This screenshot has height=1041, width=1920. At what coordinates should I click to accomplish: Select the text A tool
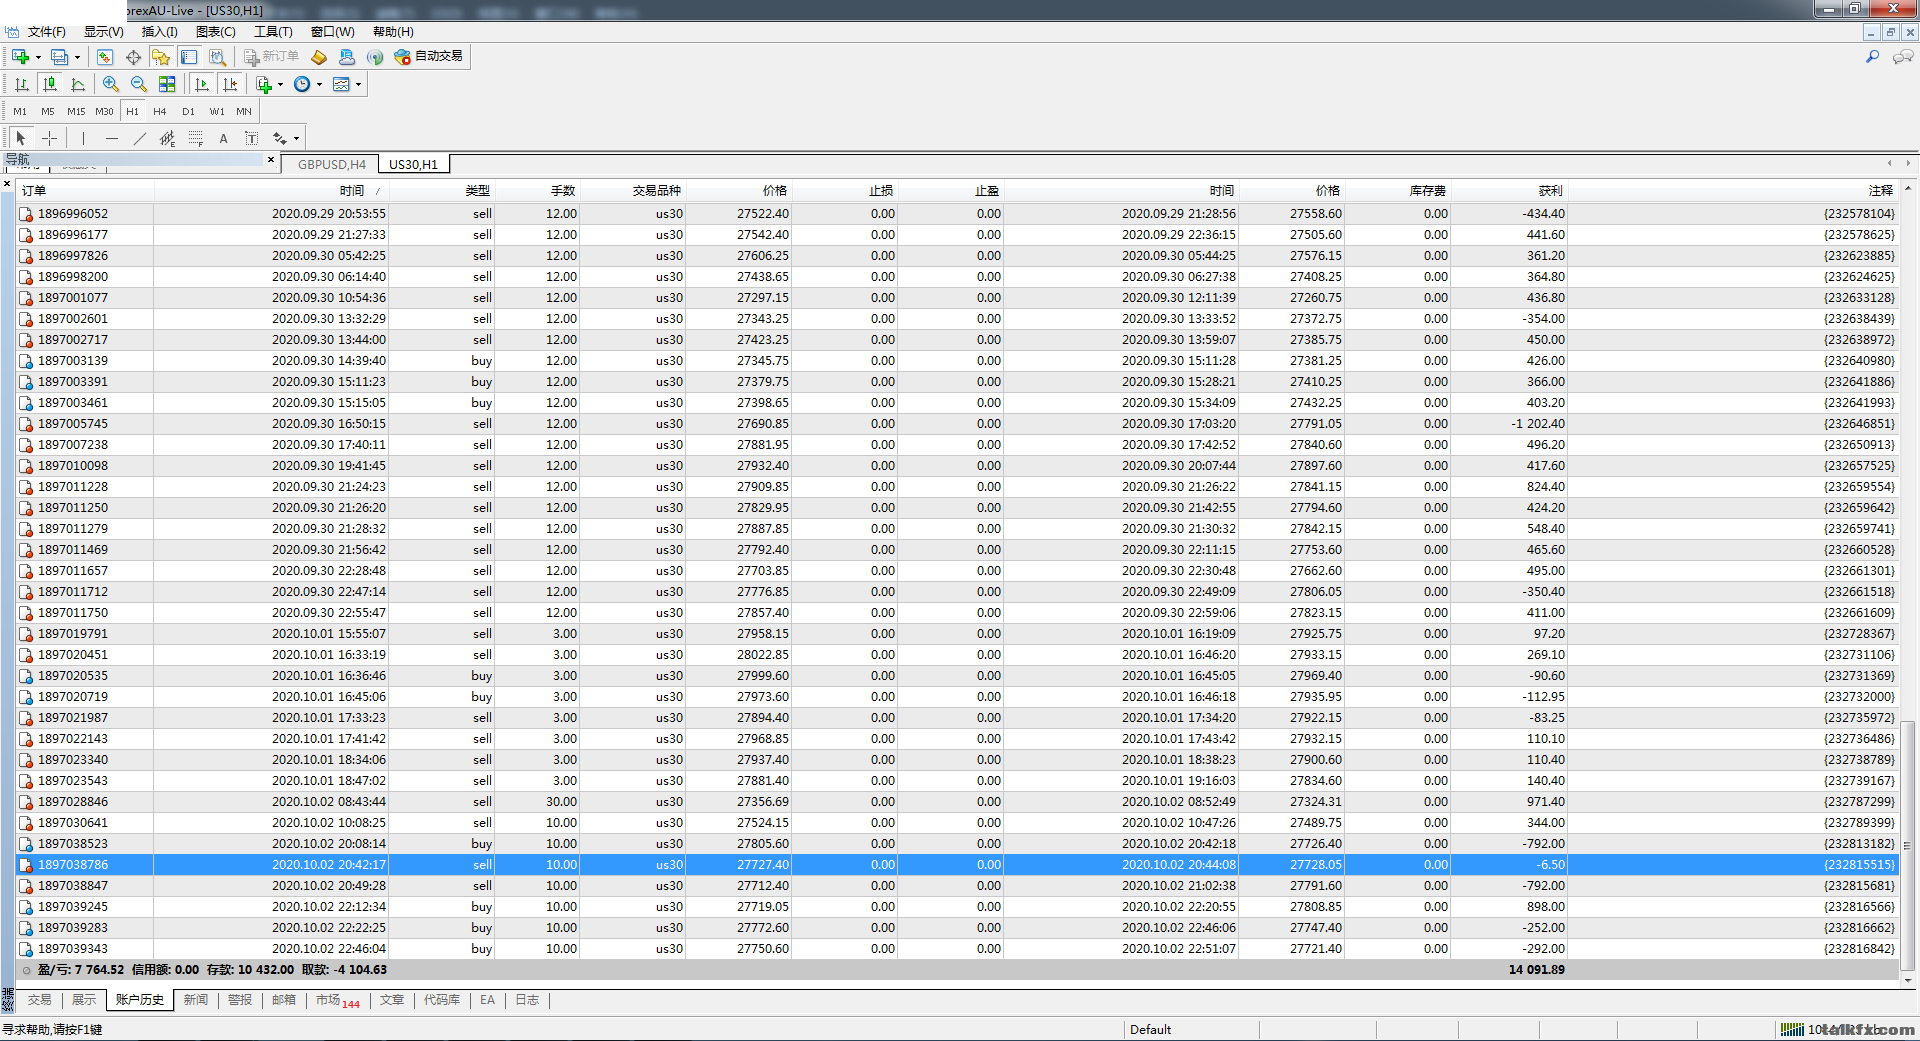[x=223, y=138]
